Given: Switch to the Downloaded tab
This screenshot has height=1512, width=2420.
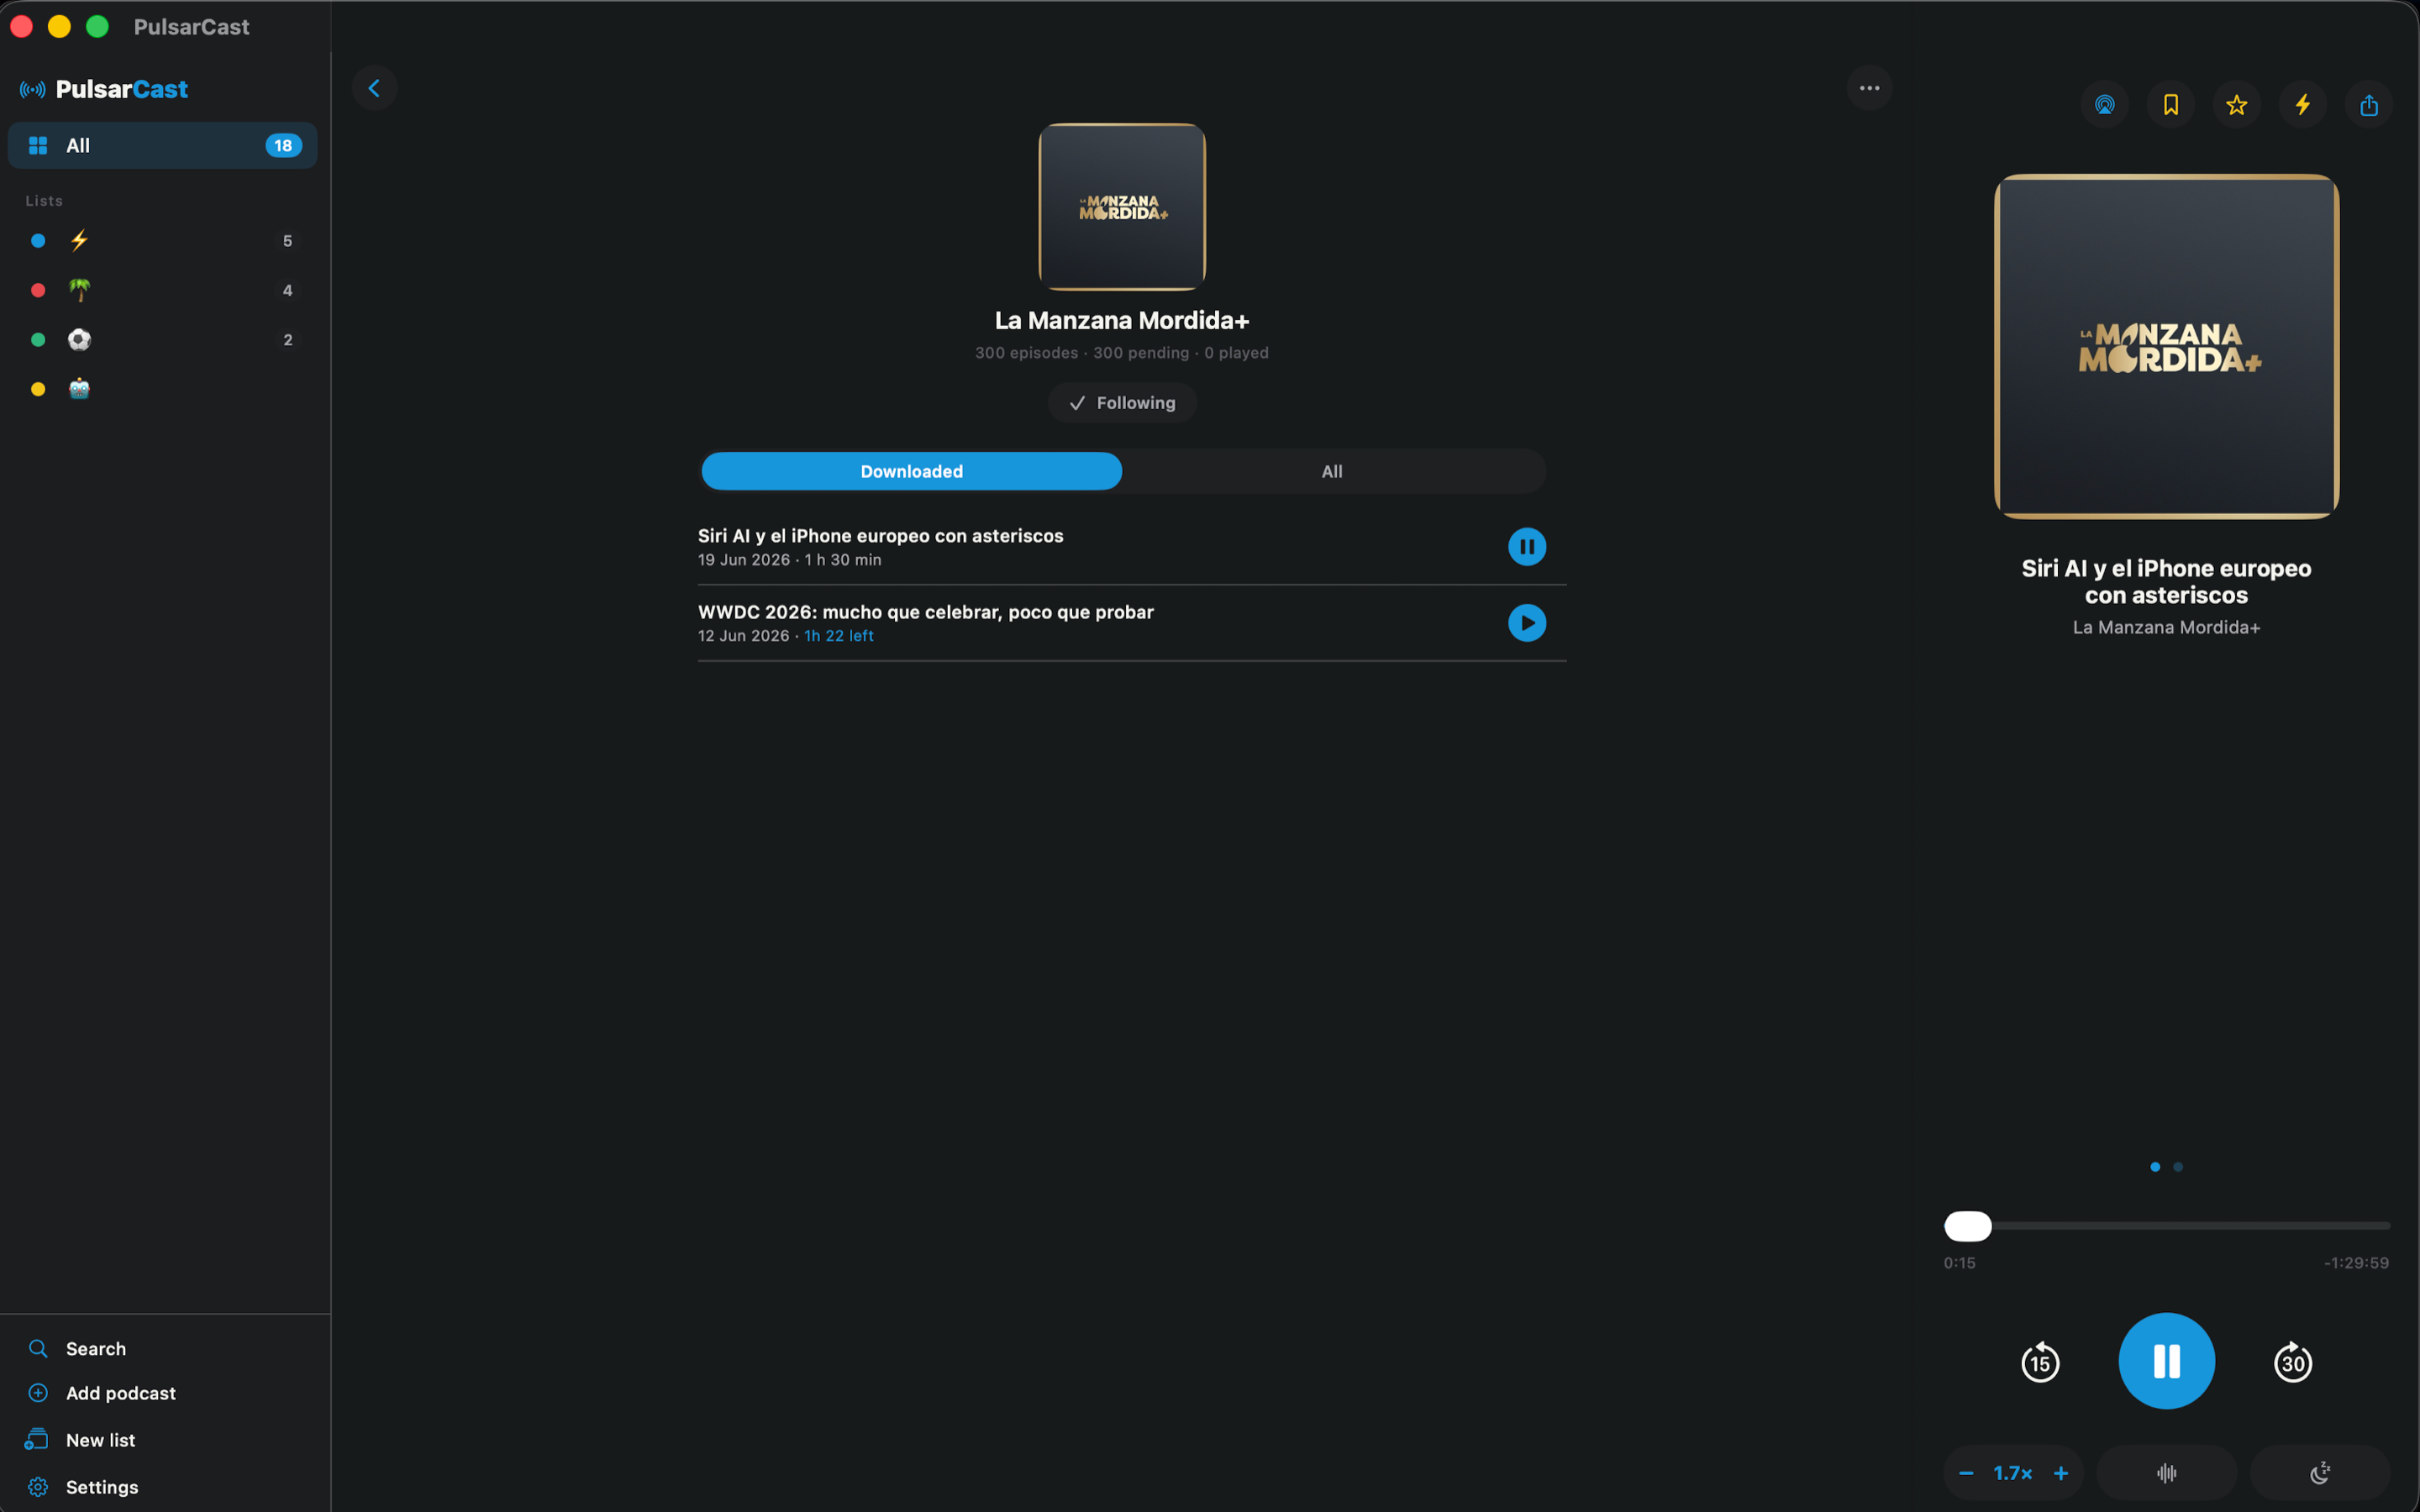Looking at the screenshot, I should pos(912,471).
